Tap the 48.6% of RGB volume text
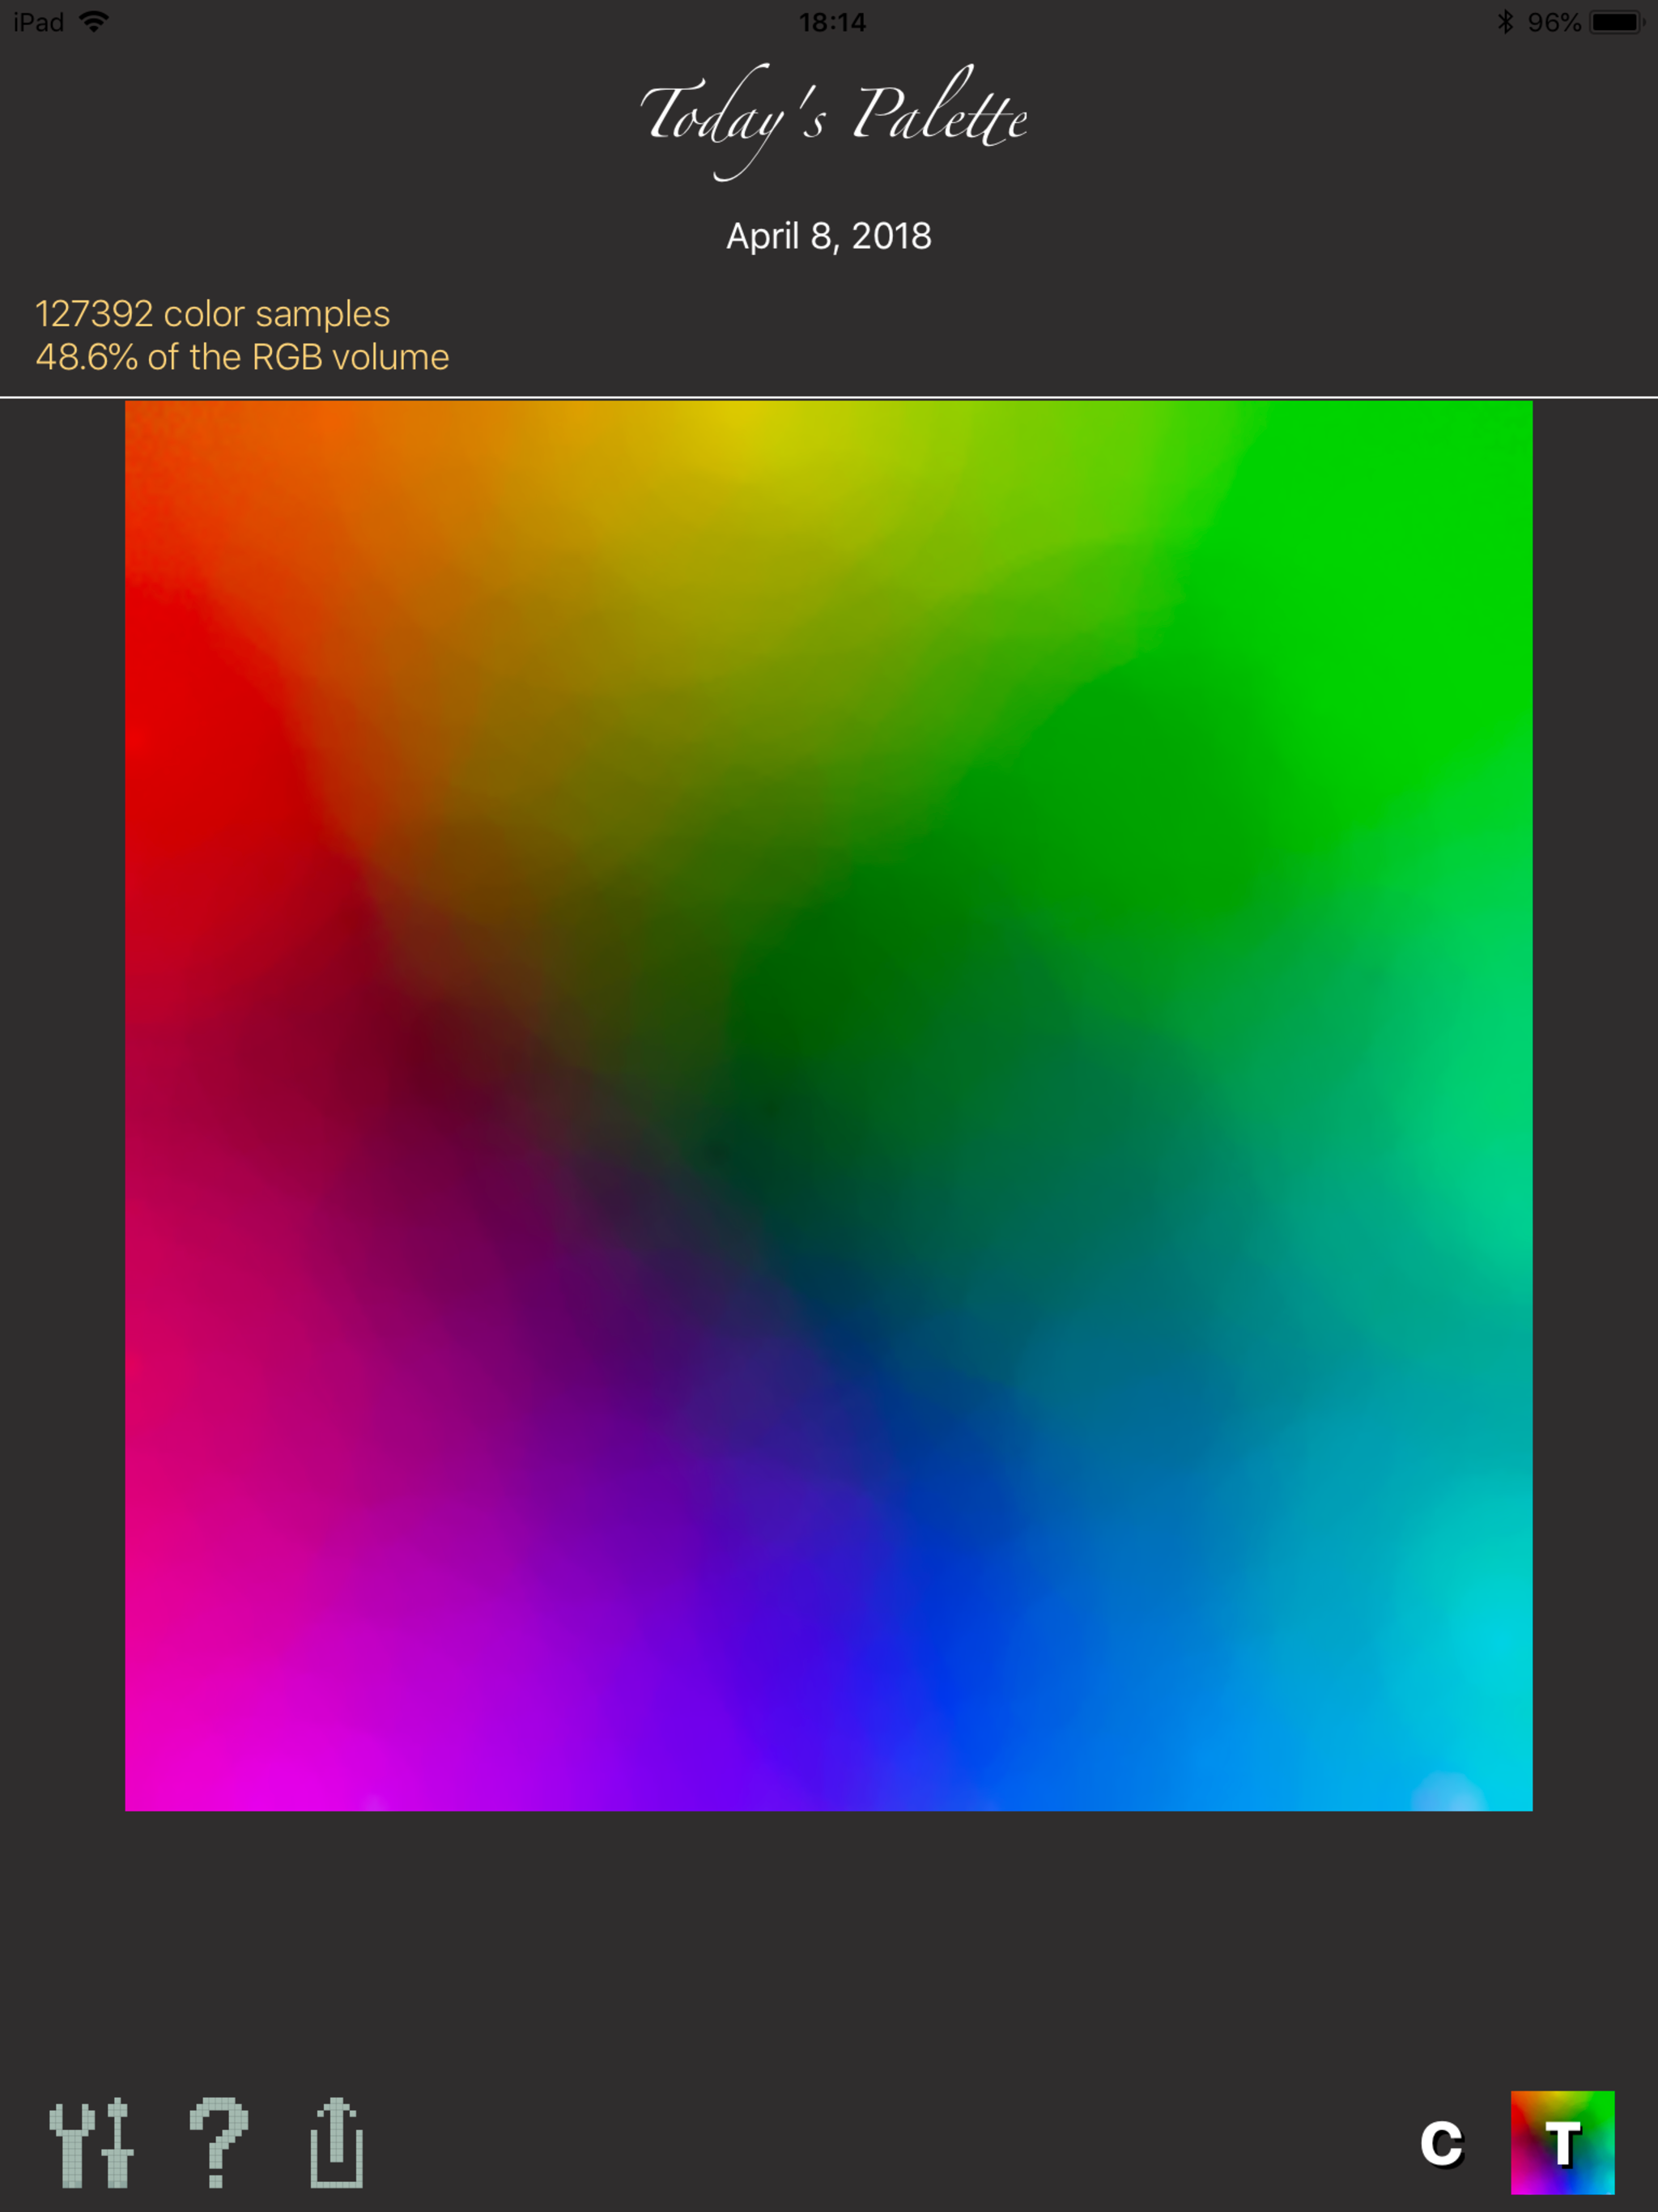1658x2212 pixels. point(242,357)
